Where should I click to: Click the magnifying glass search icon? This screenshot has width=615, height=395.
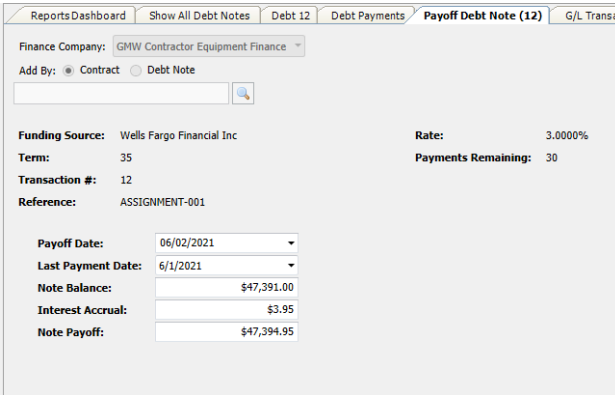pyautogui.click(x=243, y=93)
